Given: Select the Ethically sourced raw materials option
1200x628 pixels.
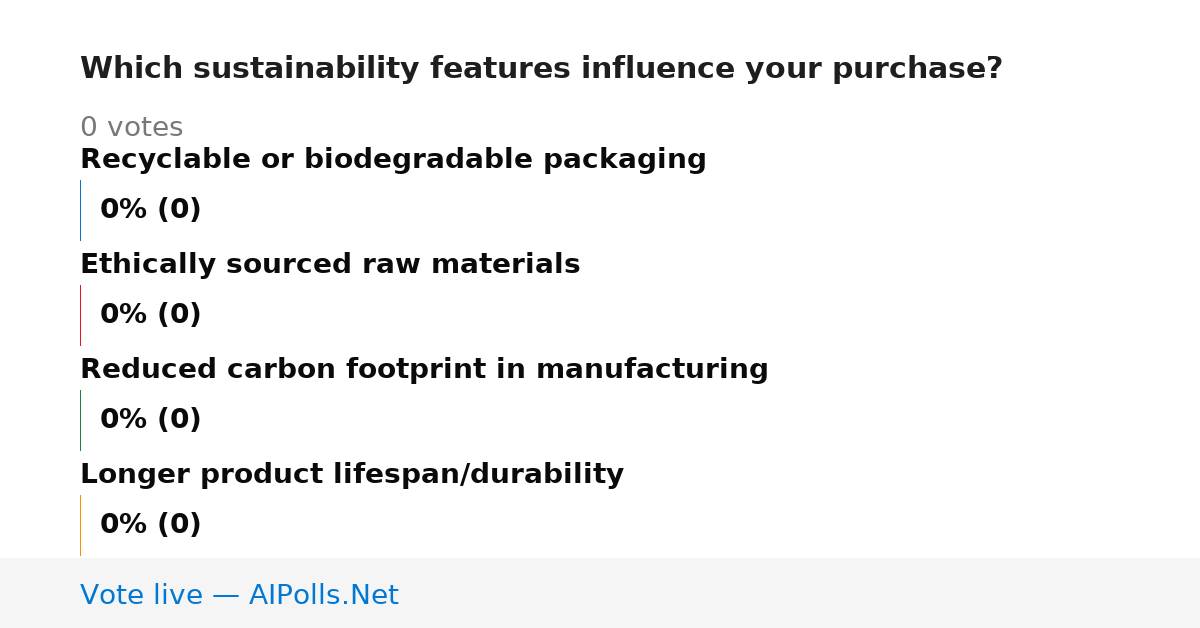Looking at the screenshot, I should [x=330, y=265].
